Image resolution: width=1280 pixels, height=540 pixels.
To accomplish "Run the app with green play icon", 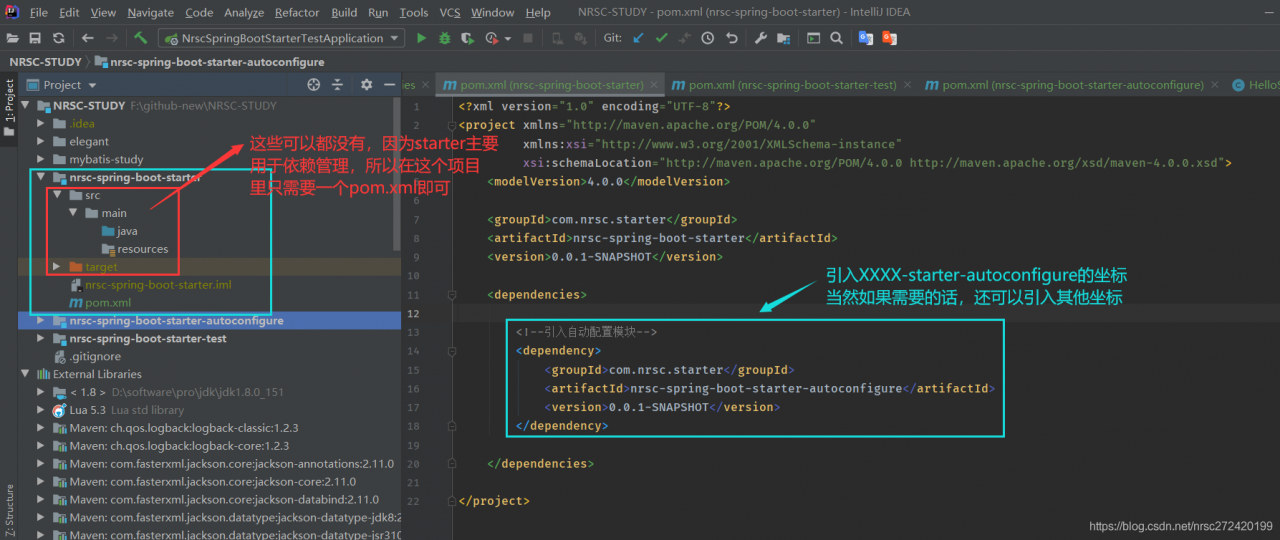I will coord(421,38).
